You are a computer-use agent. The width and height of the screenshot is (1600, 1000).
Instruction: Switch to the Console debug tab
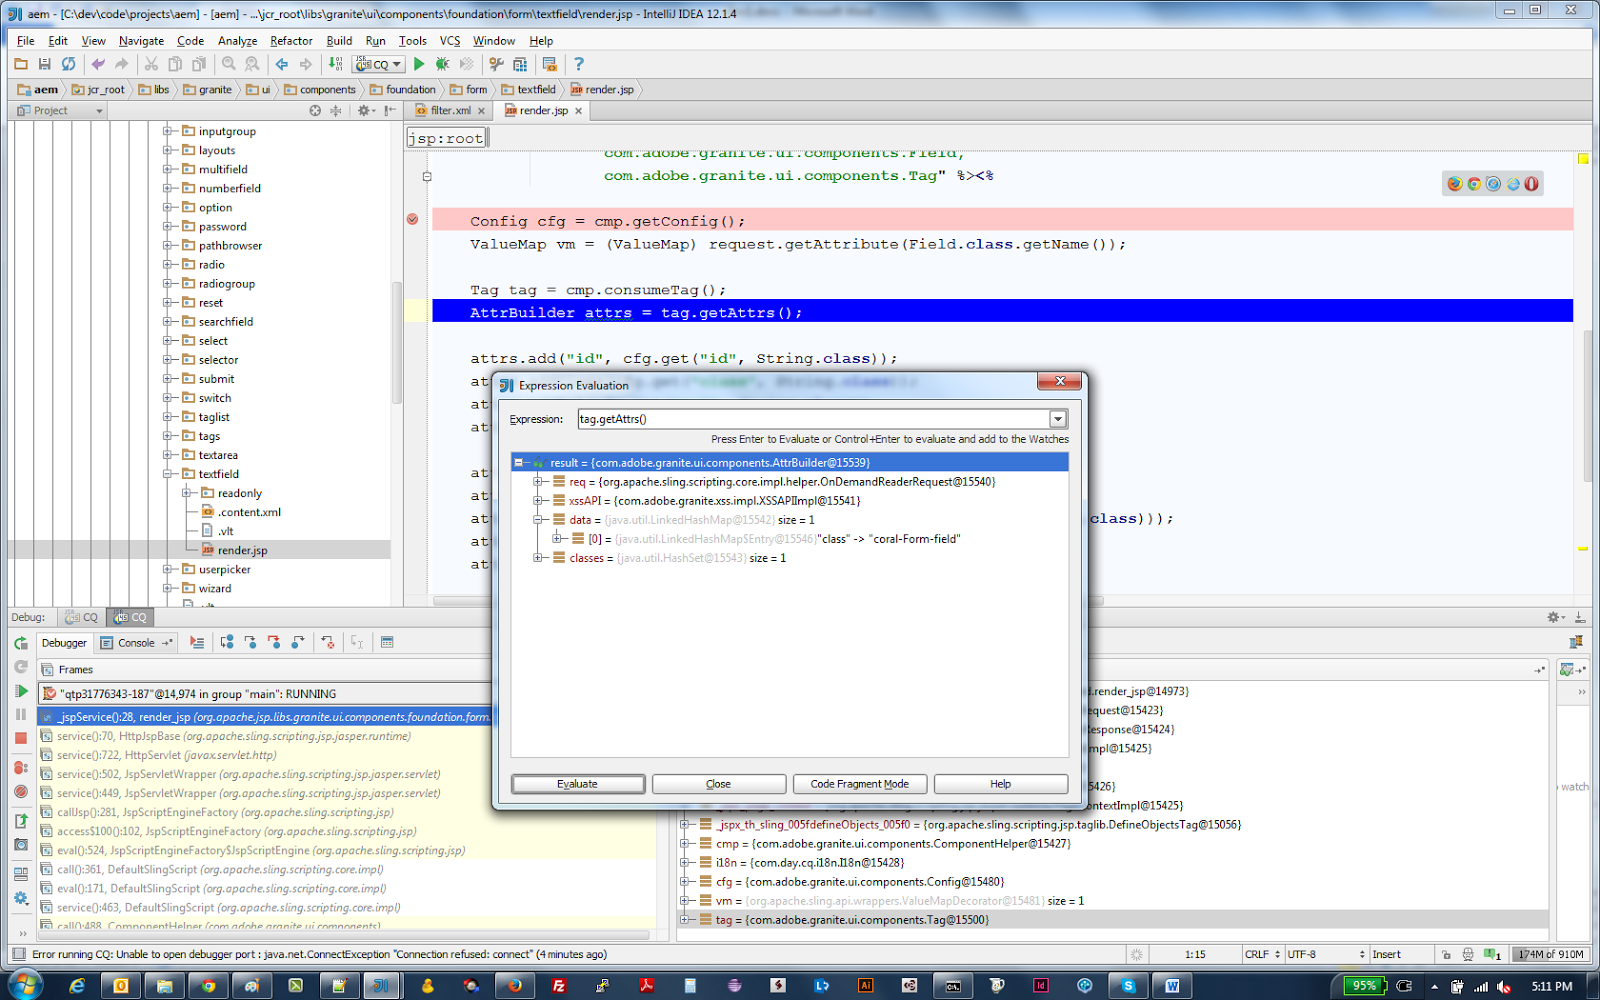pyautogui.click(x=137, y=643)
